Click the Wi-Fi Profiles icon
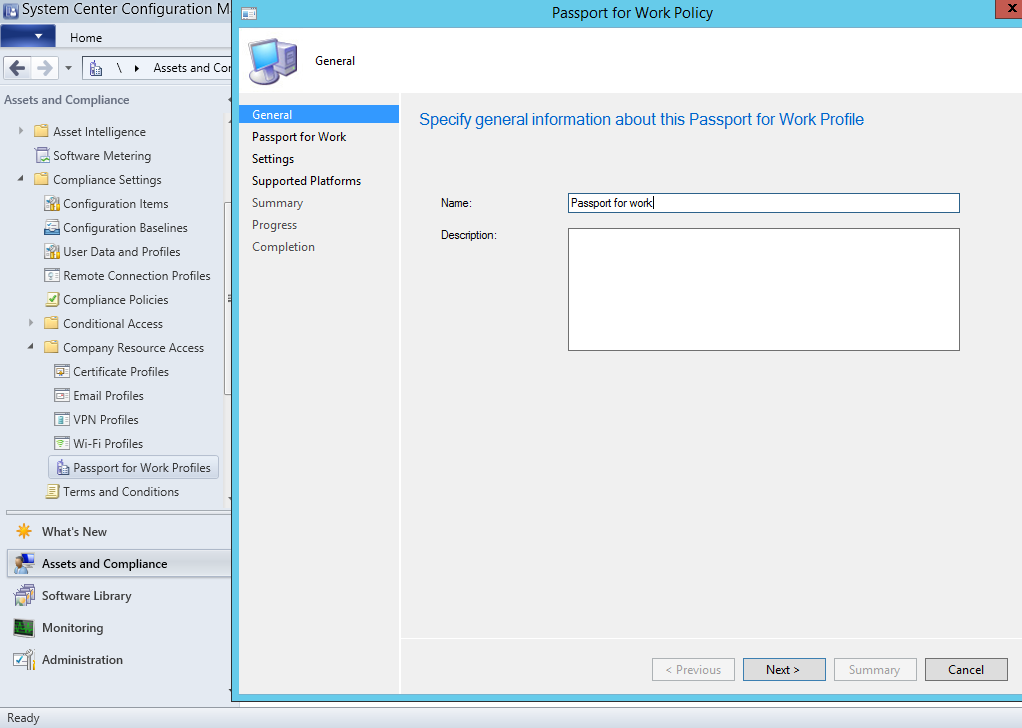This screenshot has width=1022, height=728. click(x=61, y=443)
